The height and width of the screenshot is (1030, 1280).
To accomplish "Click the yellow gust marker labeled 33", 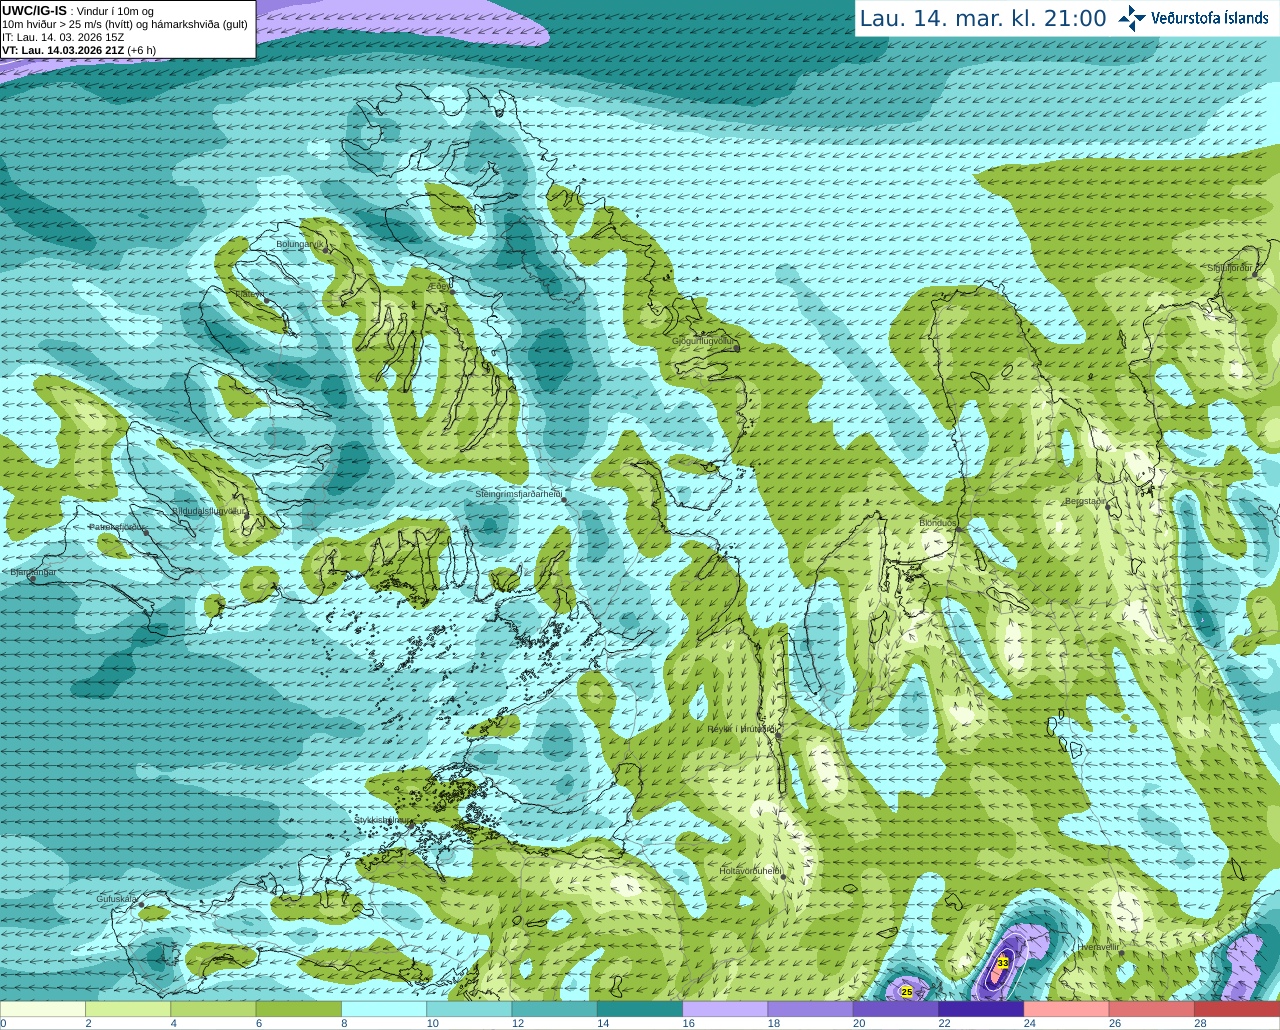I will click(1002, 962).
